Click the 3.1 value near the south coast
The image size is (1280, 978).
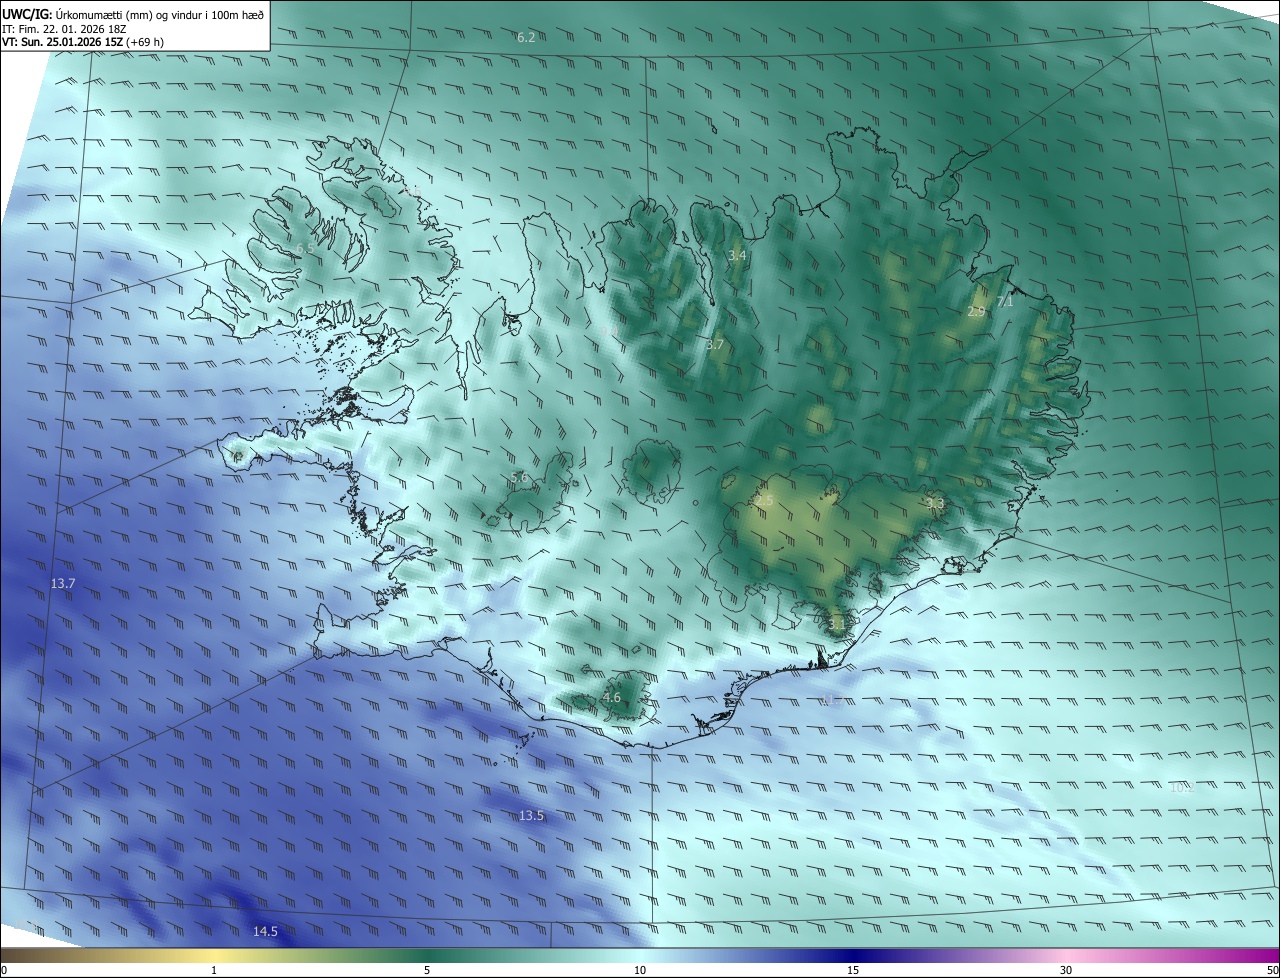(x=837, y=623)
